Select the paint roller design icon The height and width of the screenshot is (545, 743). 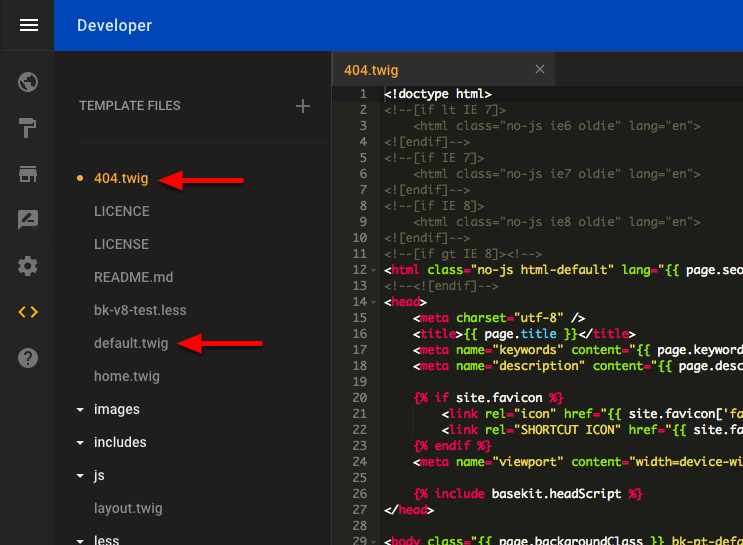point(27,128)
